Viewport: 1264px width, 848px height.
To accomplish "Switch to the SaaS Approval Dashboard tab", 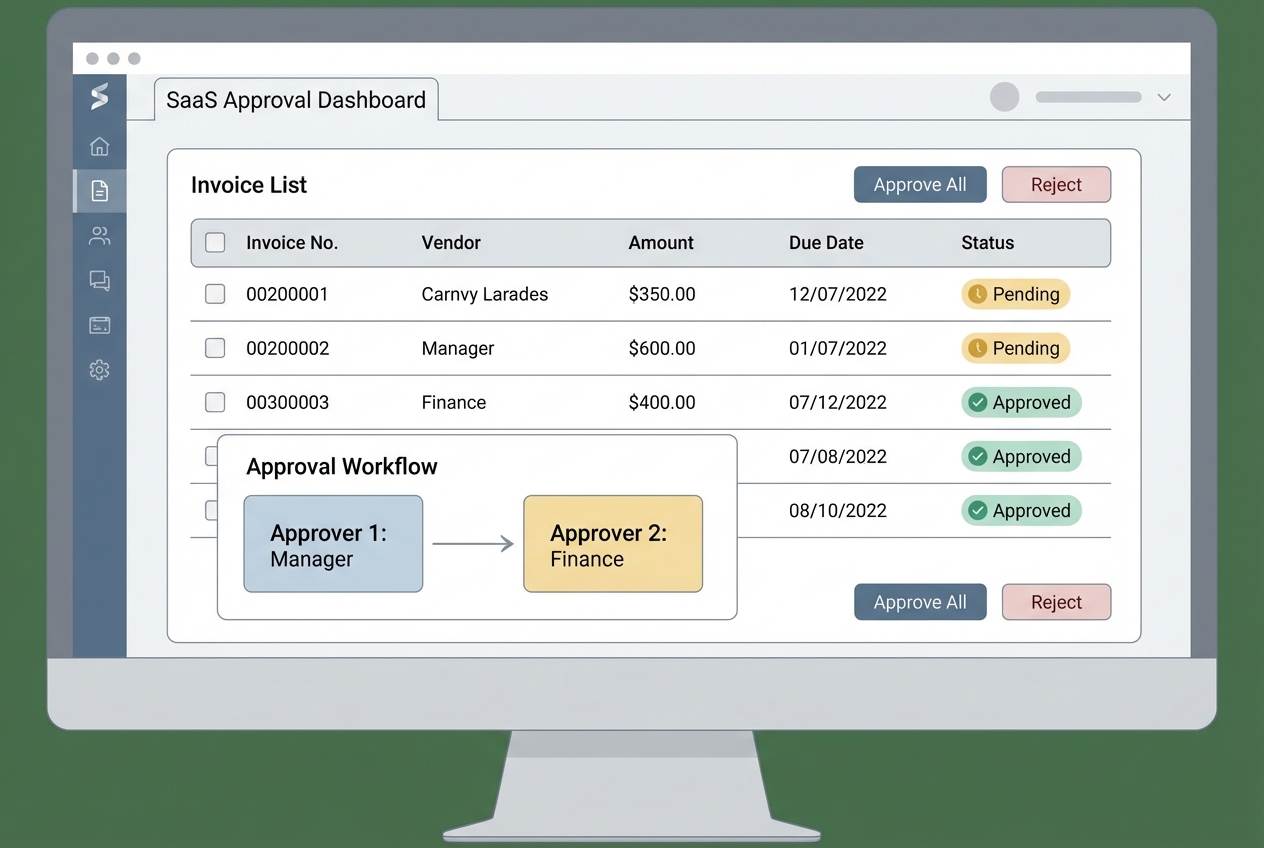I will tap(295, 100).
